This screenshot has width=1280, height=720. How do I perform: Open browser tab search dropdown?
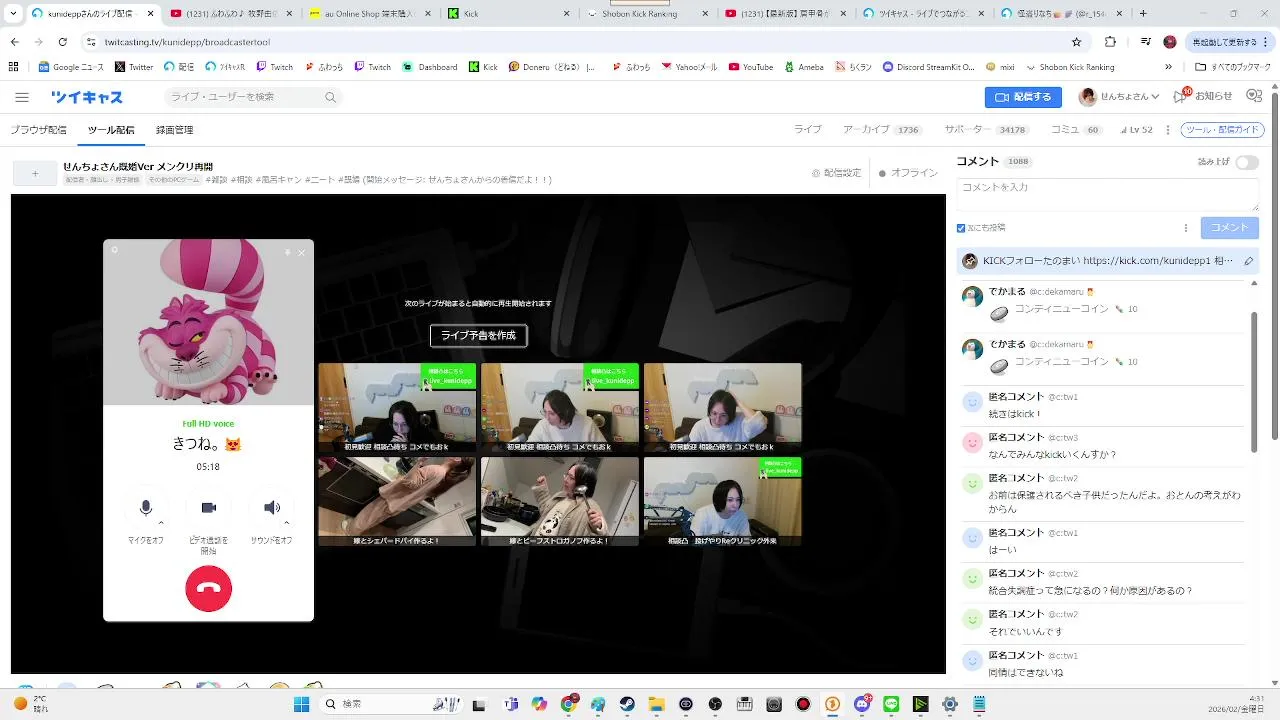tap(13, 14)
